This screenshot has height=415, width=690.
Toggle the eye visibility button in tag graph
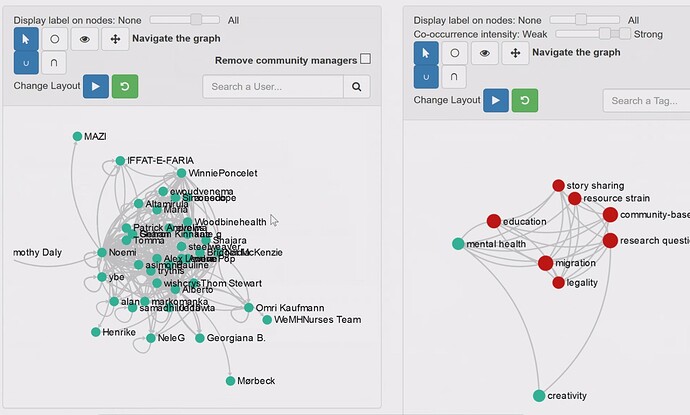point(485,53)
